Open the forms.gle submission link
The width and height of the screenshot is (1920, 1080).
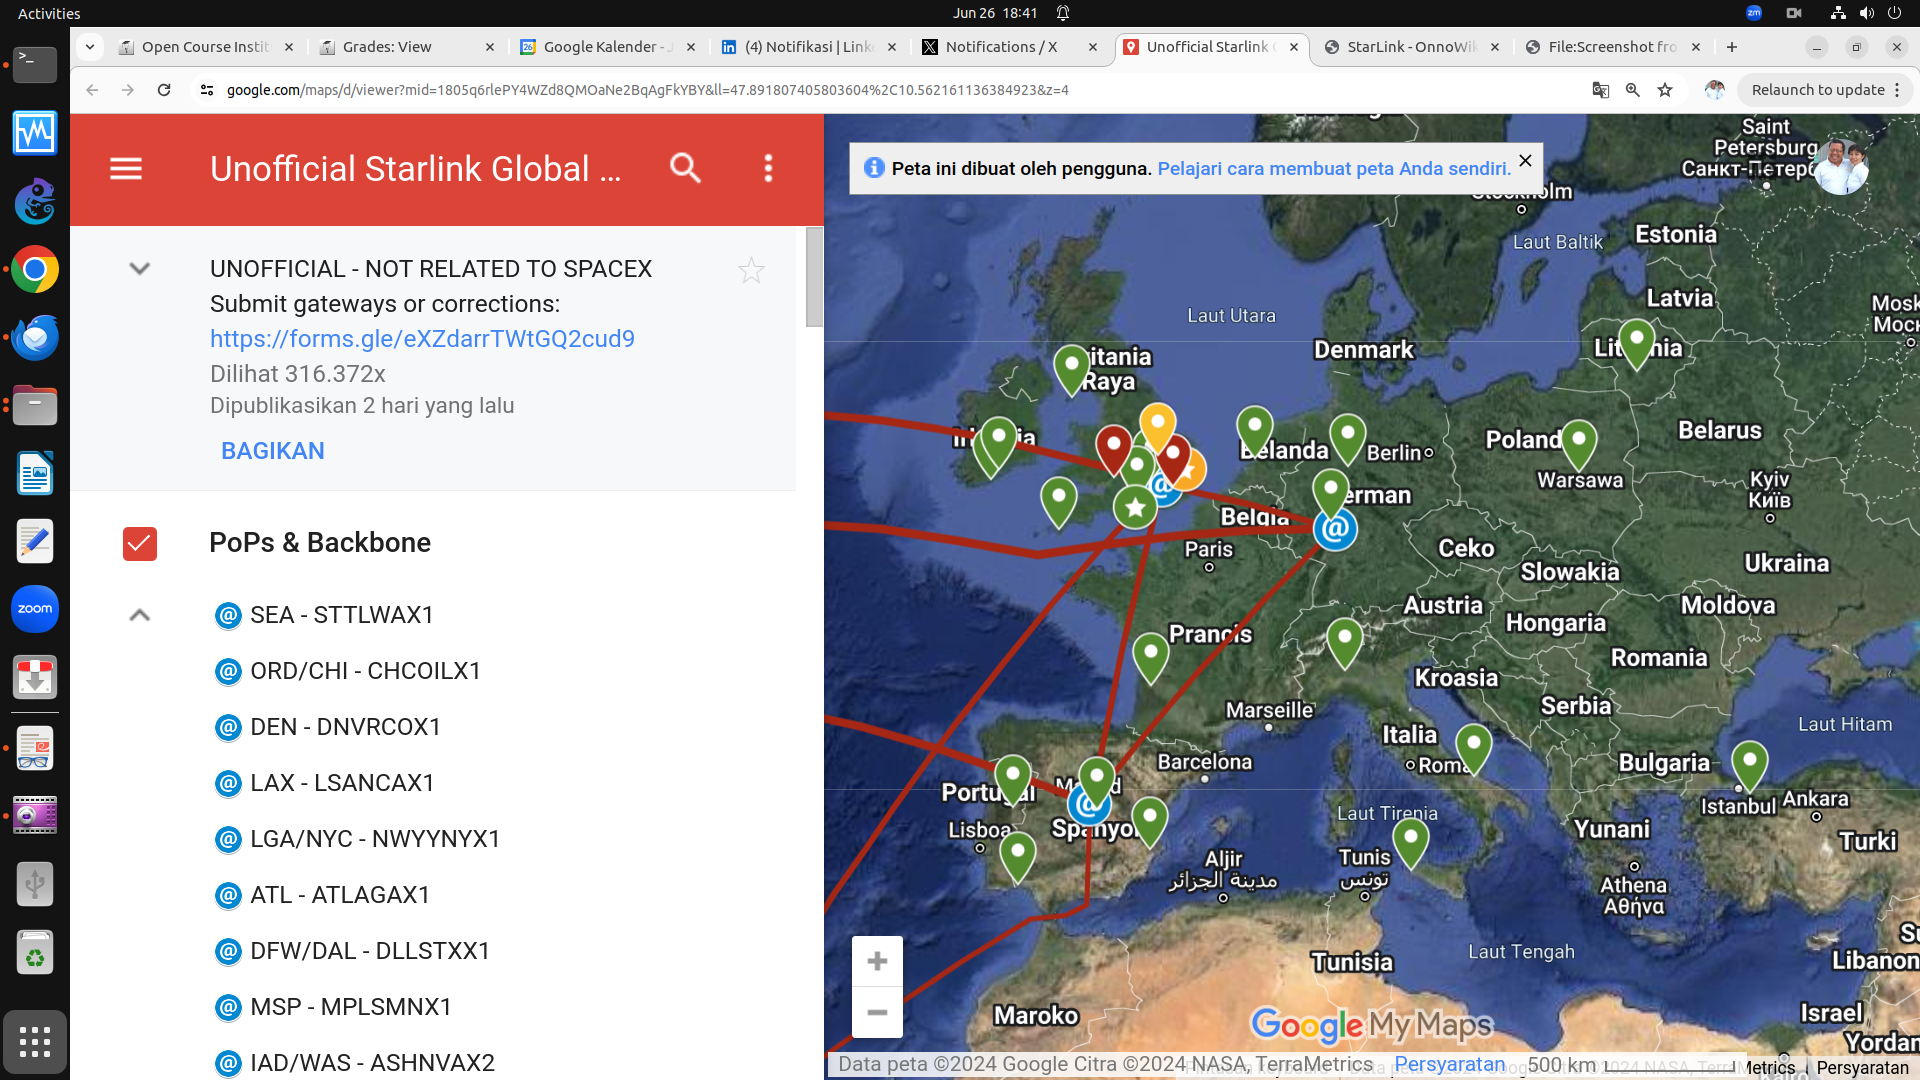(422, 339)
